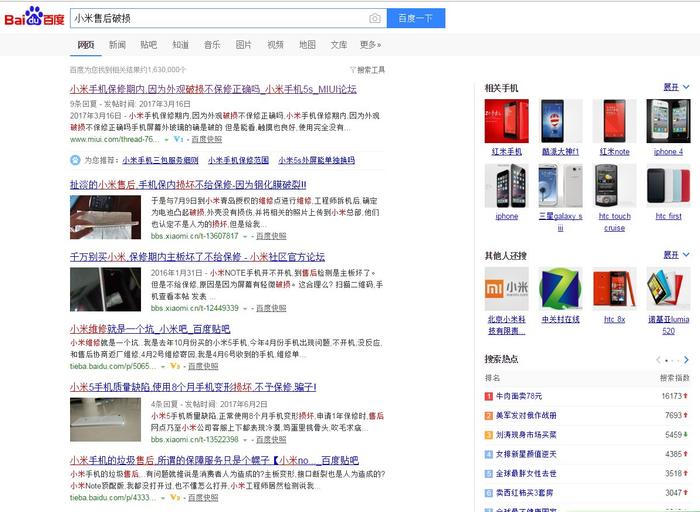700x512 pixels.
Task: Open 百度快照 for the miui.com result
Action: pos(207,139)
